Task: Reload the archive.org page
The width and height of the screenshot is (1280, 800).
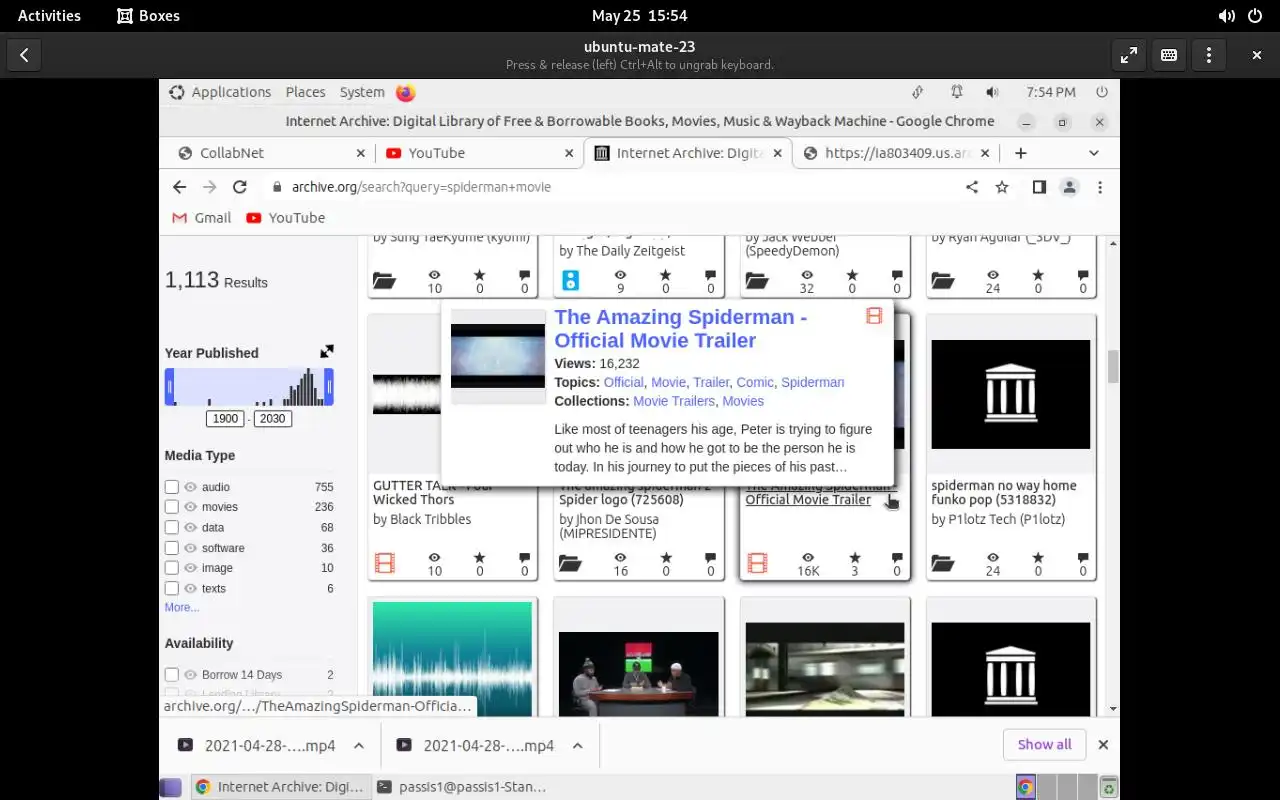Action: point(240,187)
